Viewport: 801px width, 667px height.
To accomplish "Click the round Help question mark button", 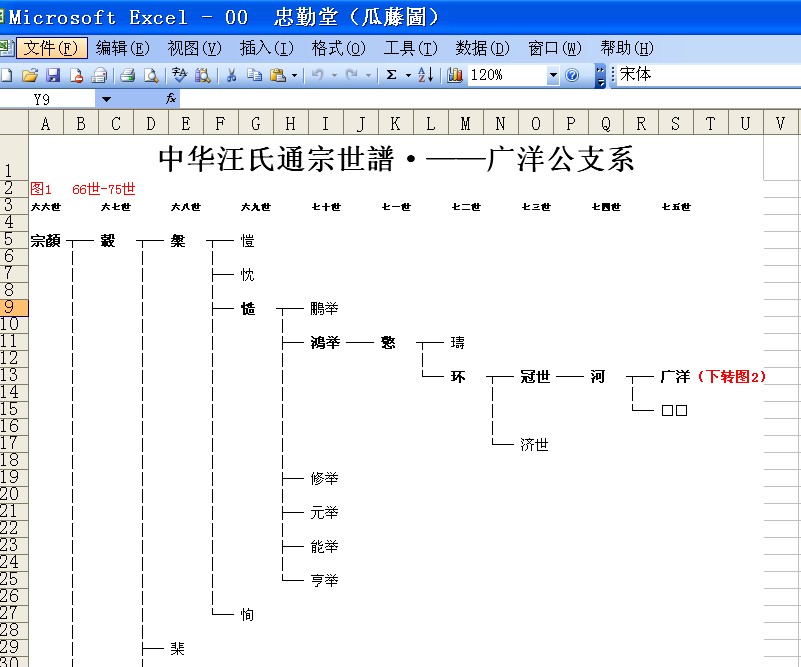I will 571,74.
